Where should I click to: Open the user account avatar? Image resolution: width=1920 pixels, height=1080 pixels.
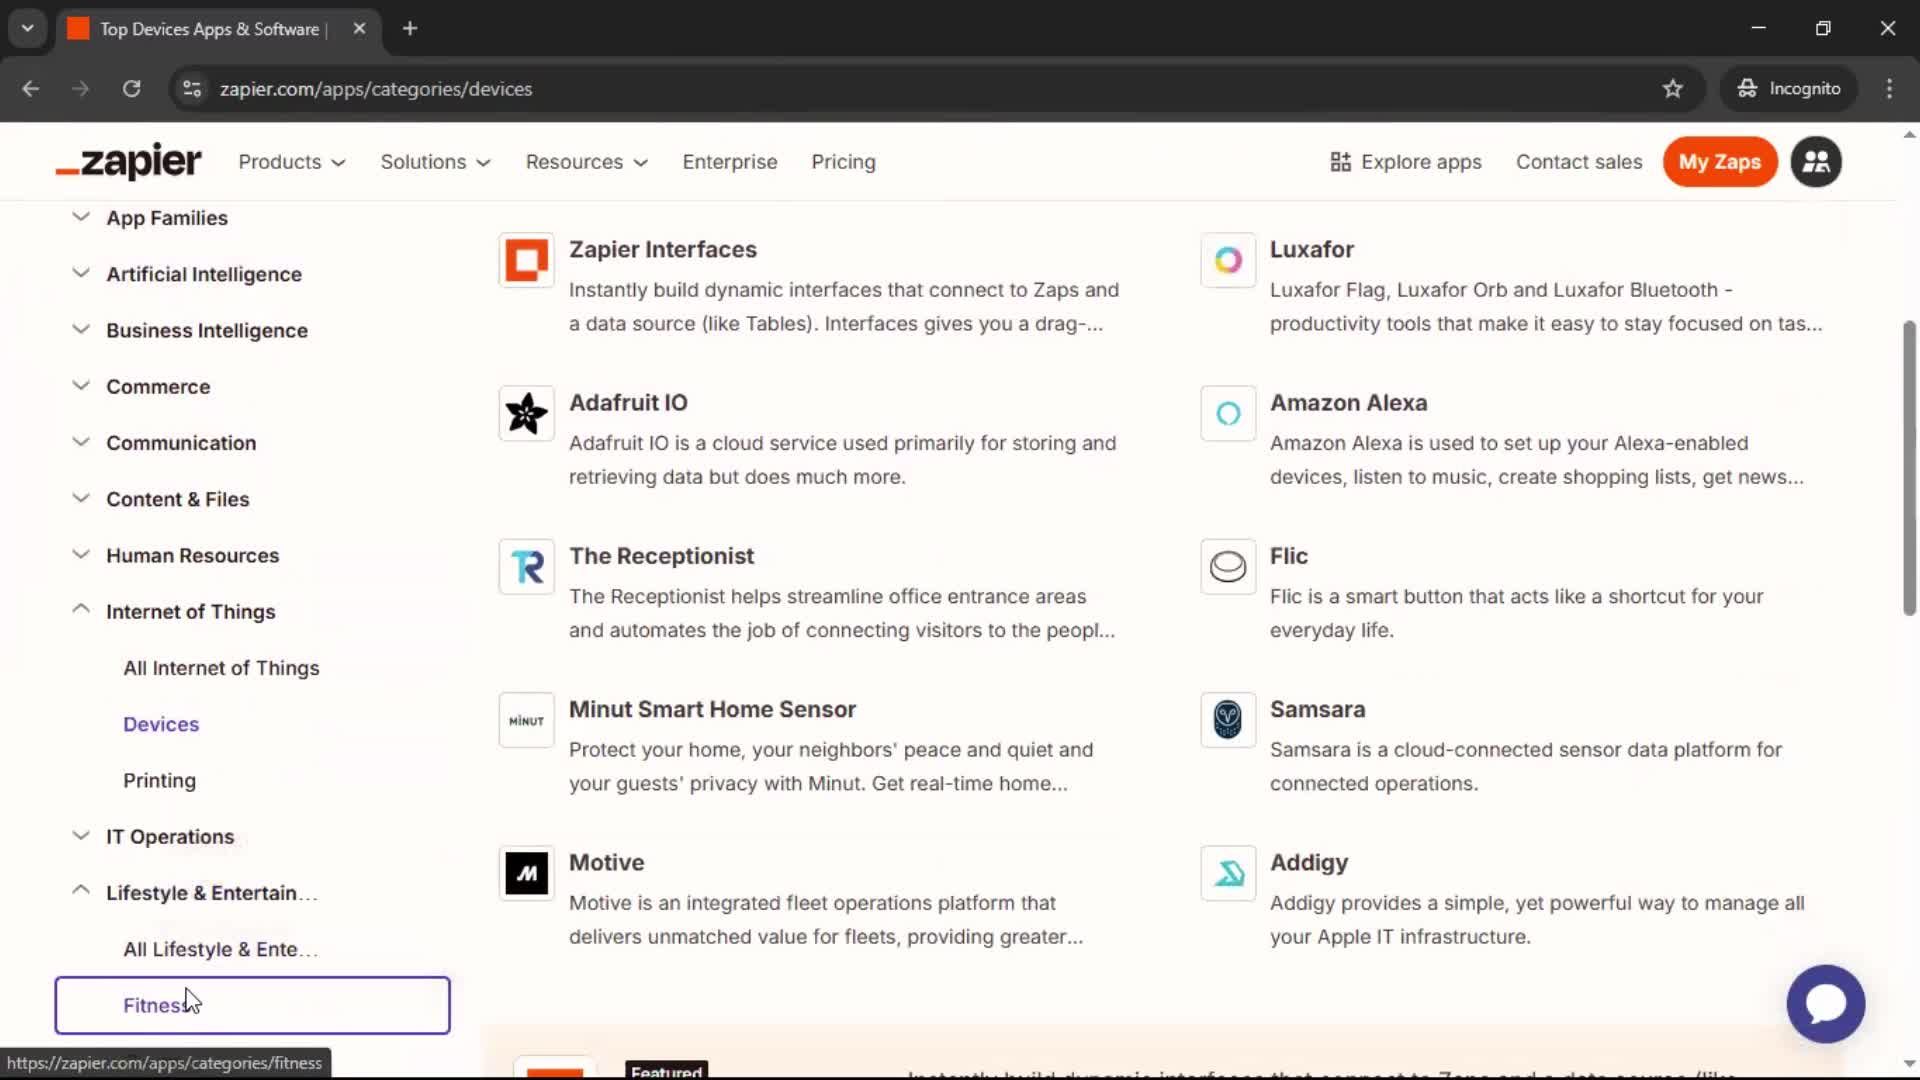(1816, 162)
